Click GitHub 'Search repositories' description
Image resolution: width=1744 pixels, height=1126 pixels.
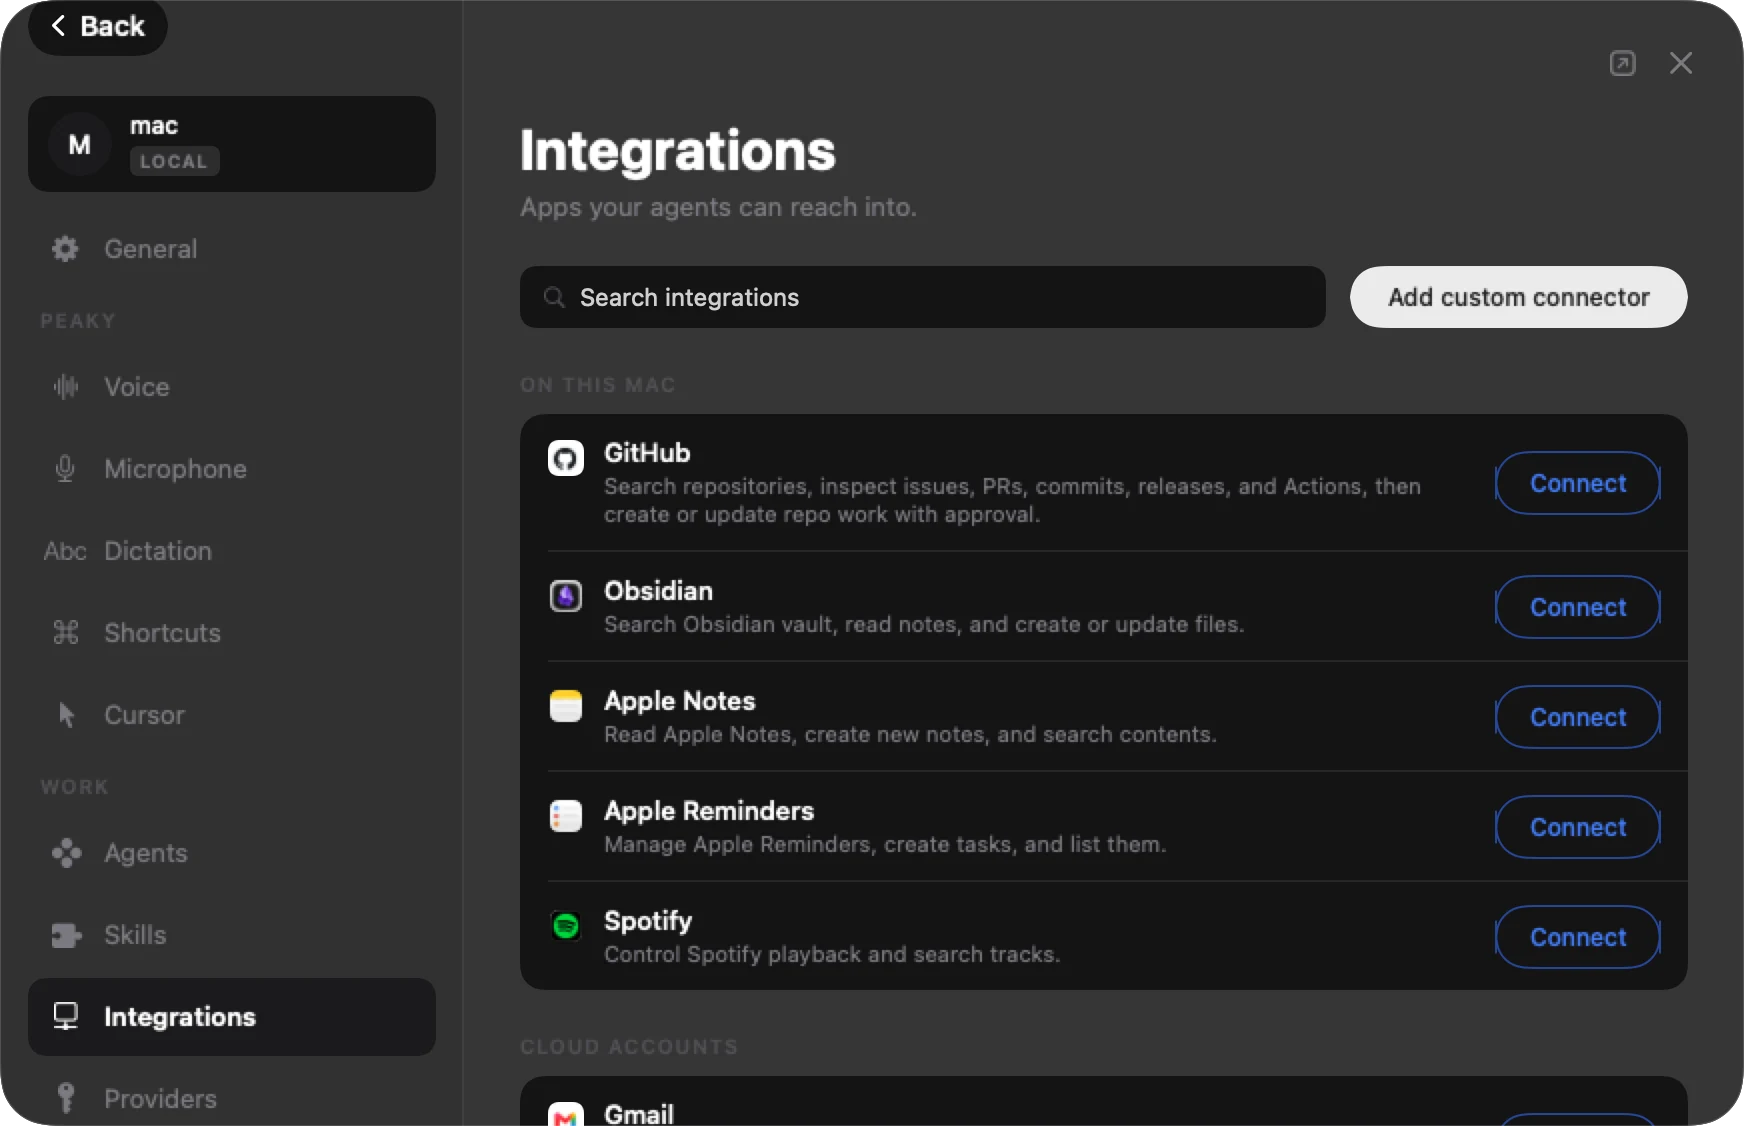[1012, 500]
